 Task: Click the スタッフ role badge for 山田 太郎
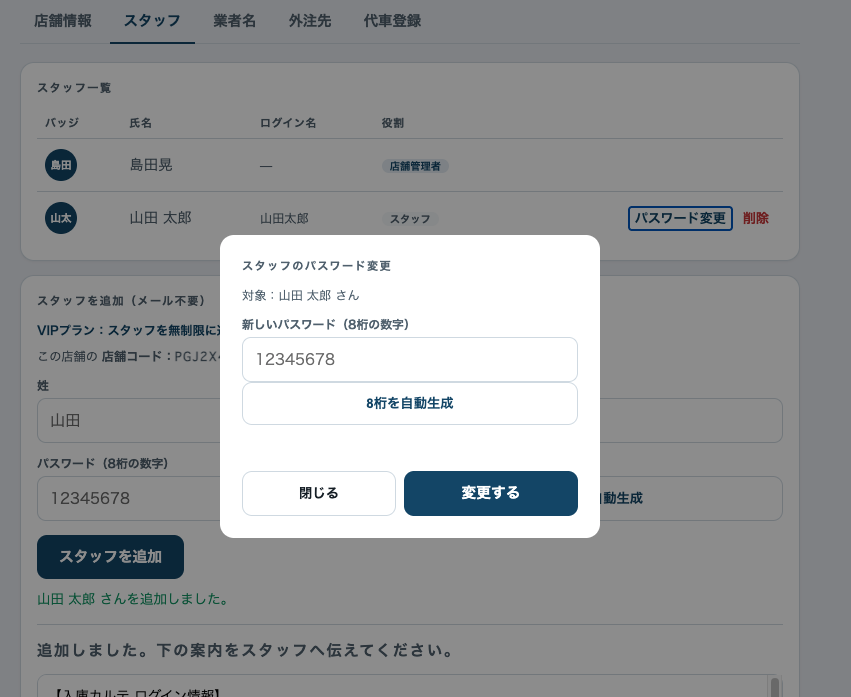coord(410,219)
